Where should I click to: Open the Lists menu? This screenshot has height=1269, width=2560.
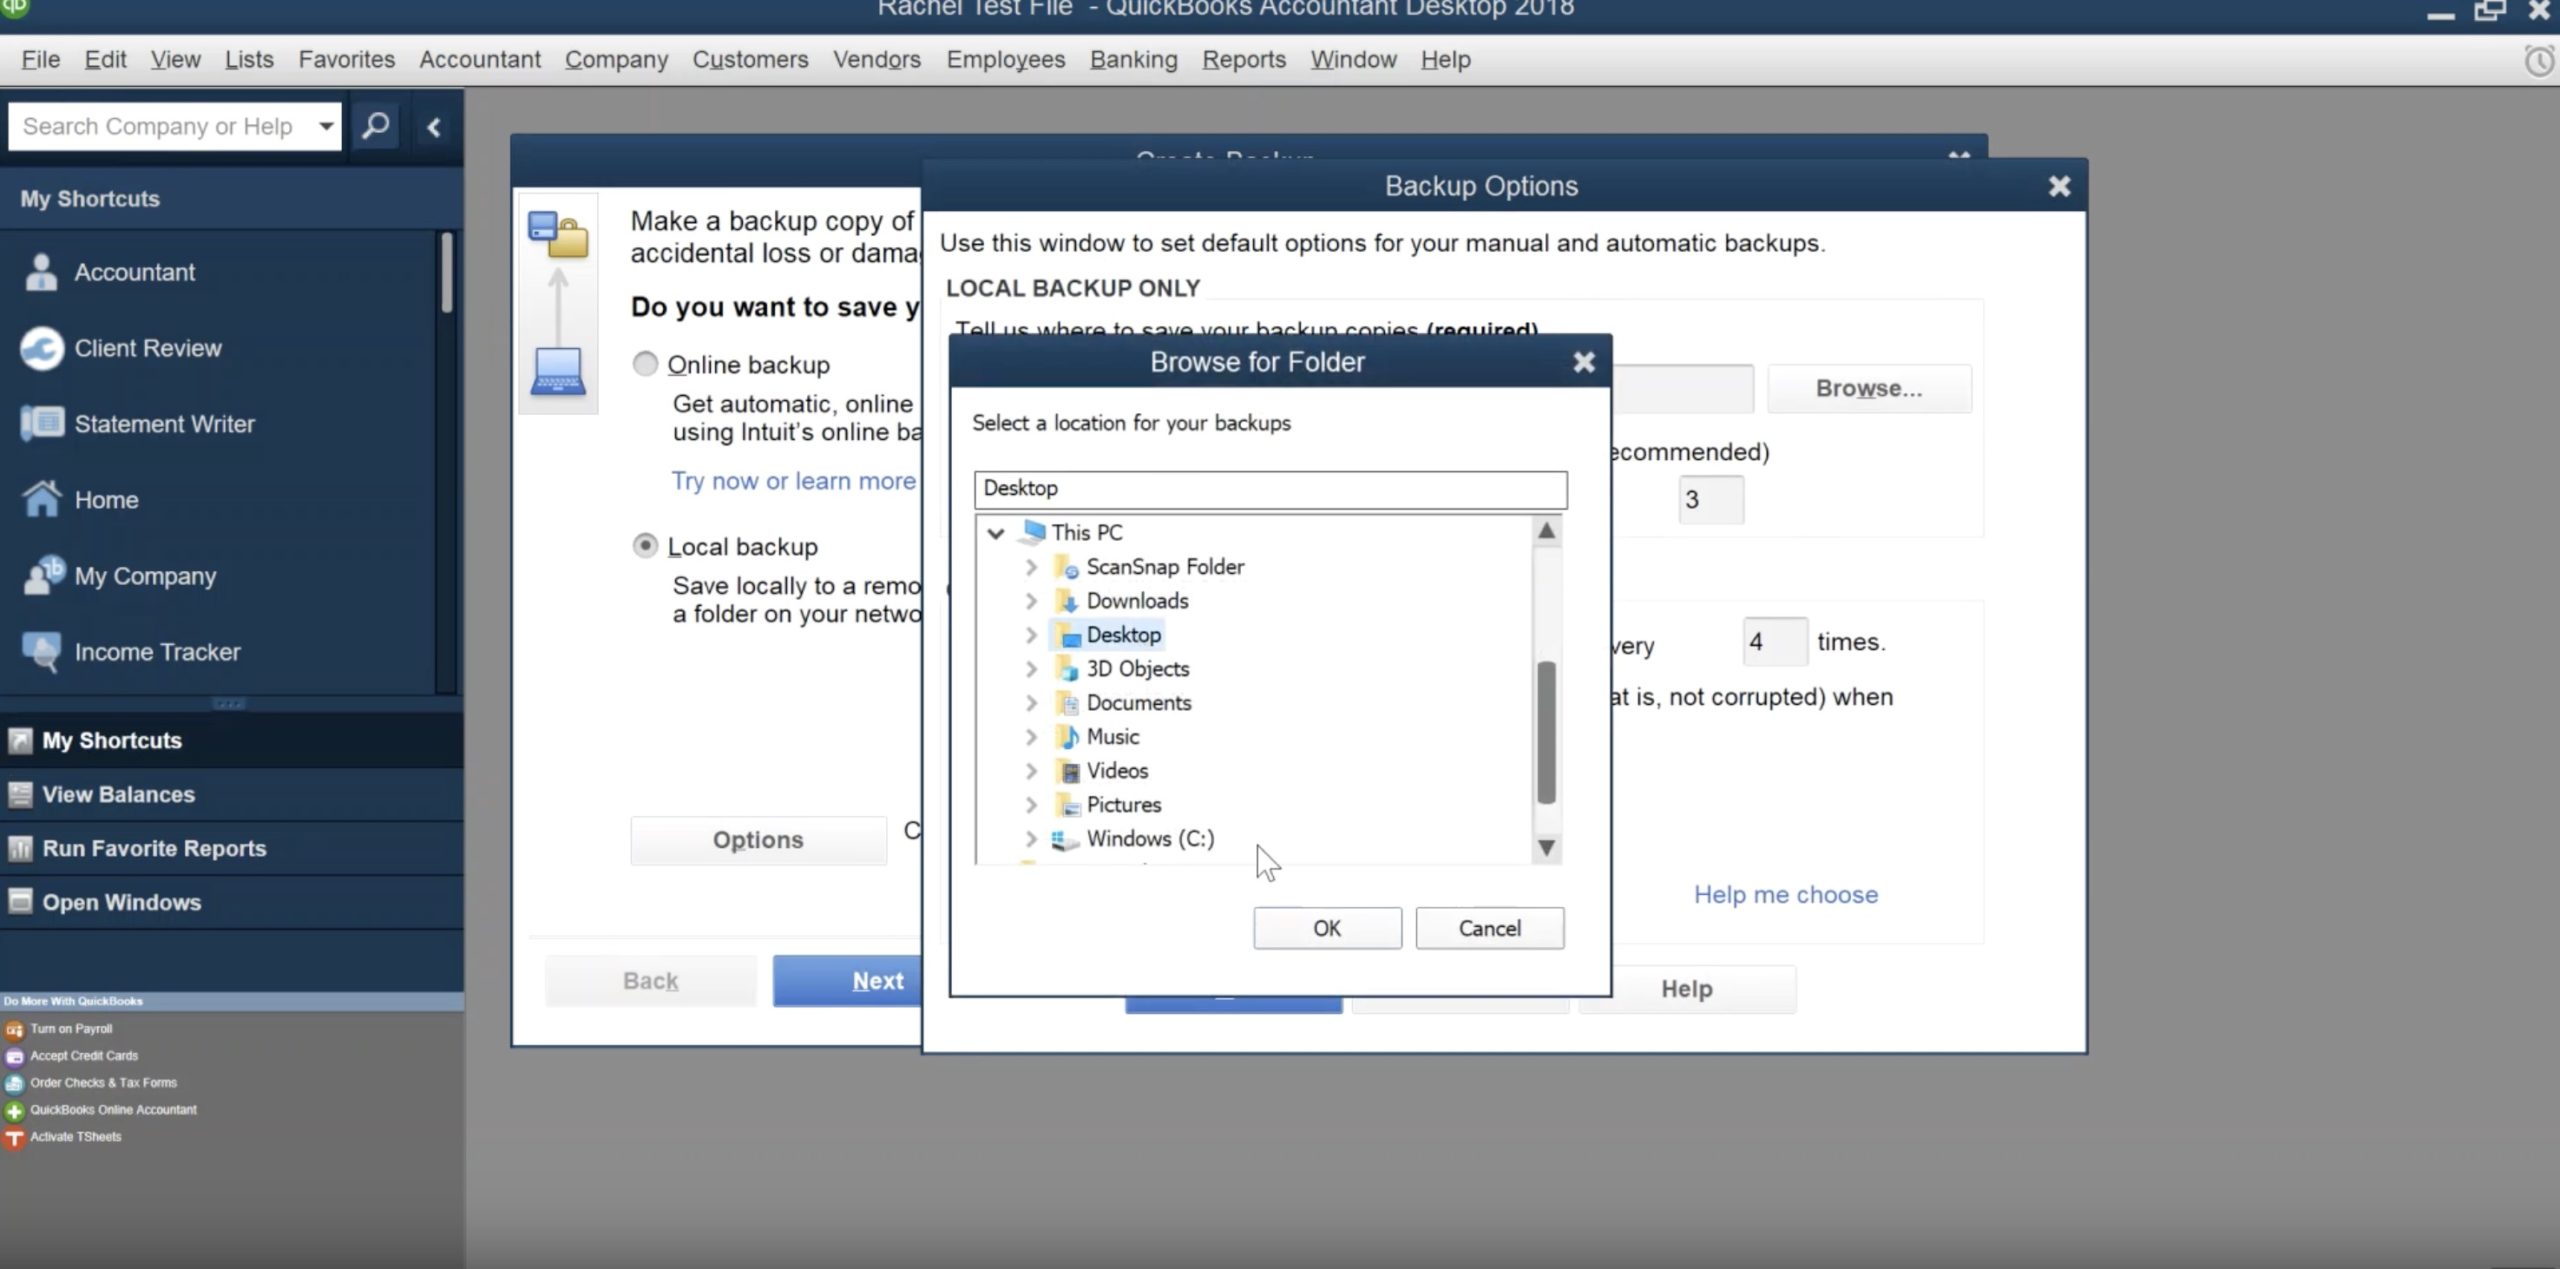(249, 59)
